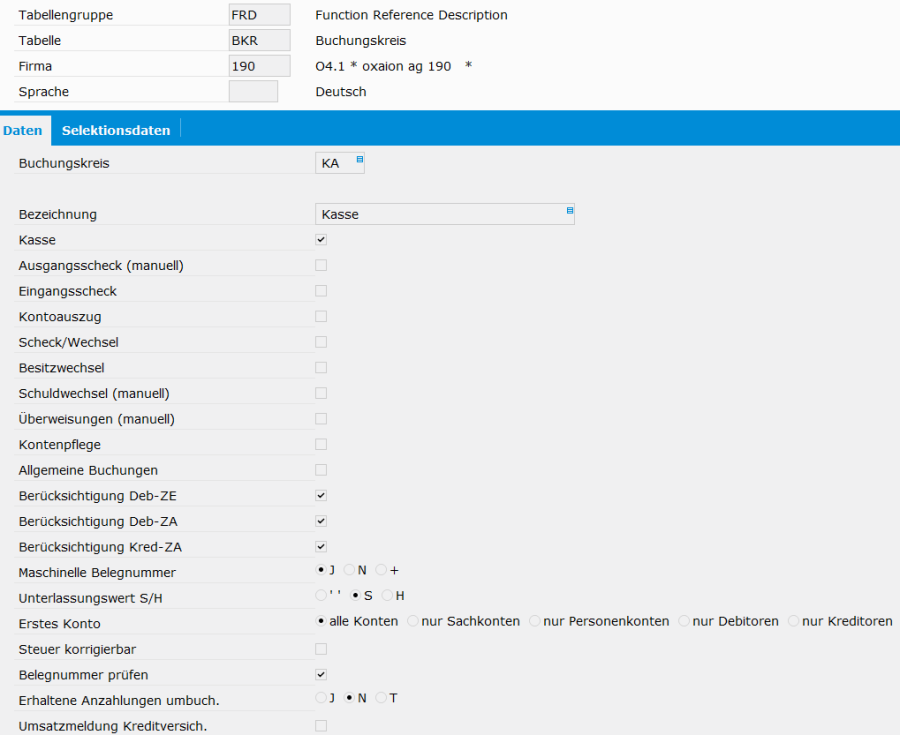Click the 'Unterlassungswert S/H' label

90,598
